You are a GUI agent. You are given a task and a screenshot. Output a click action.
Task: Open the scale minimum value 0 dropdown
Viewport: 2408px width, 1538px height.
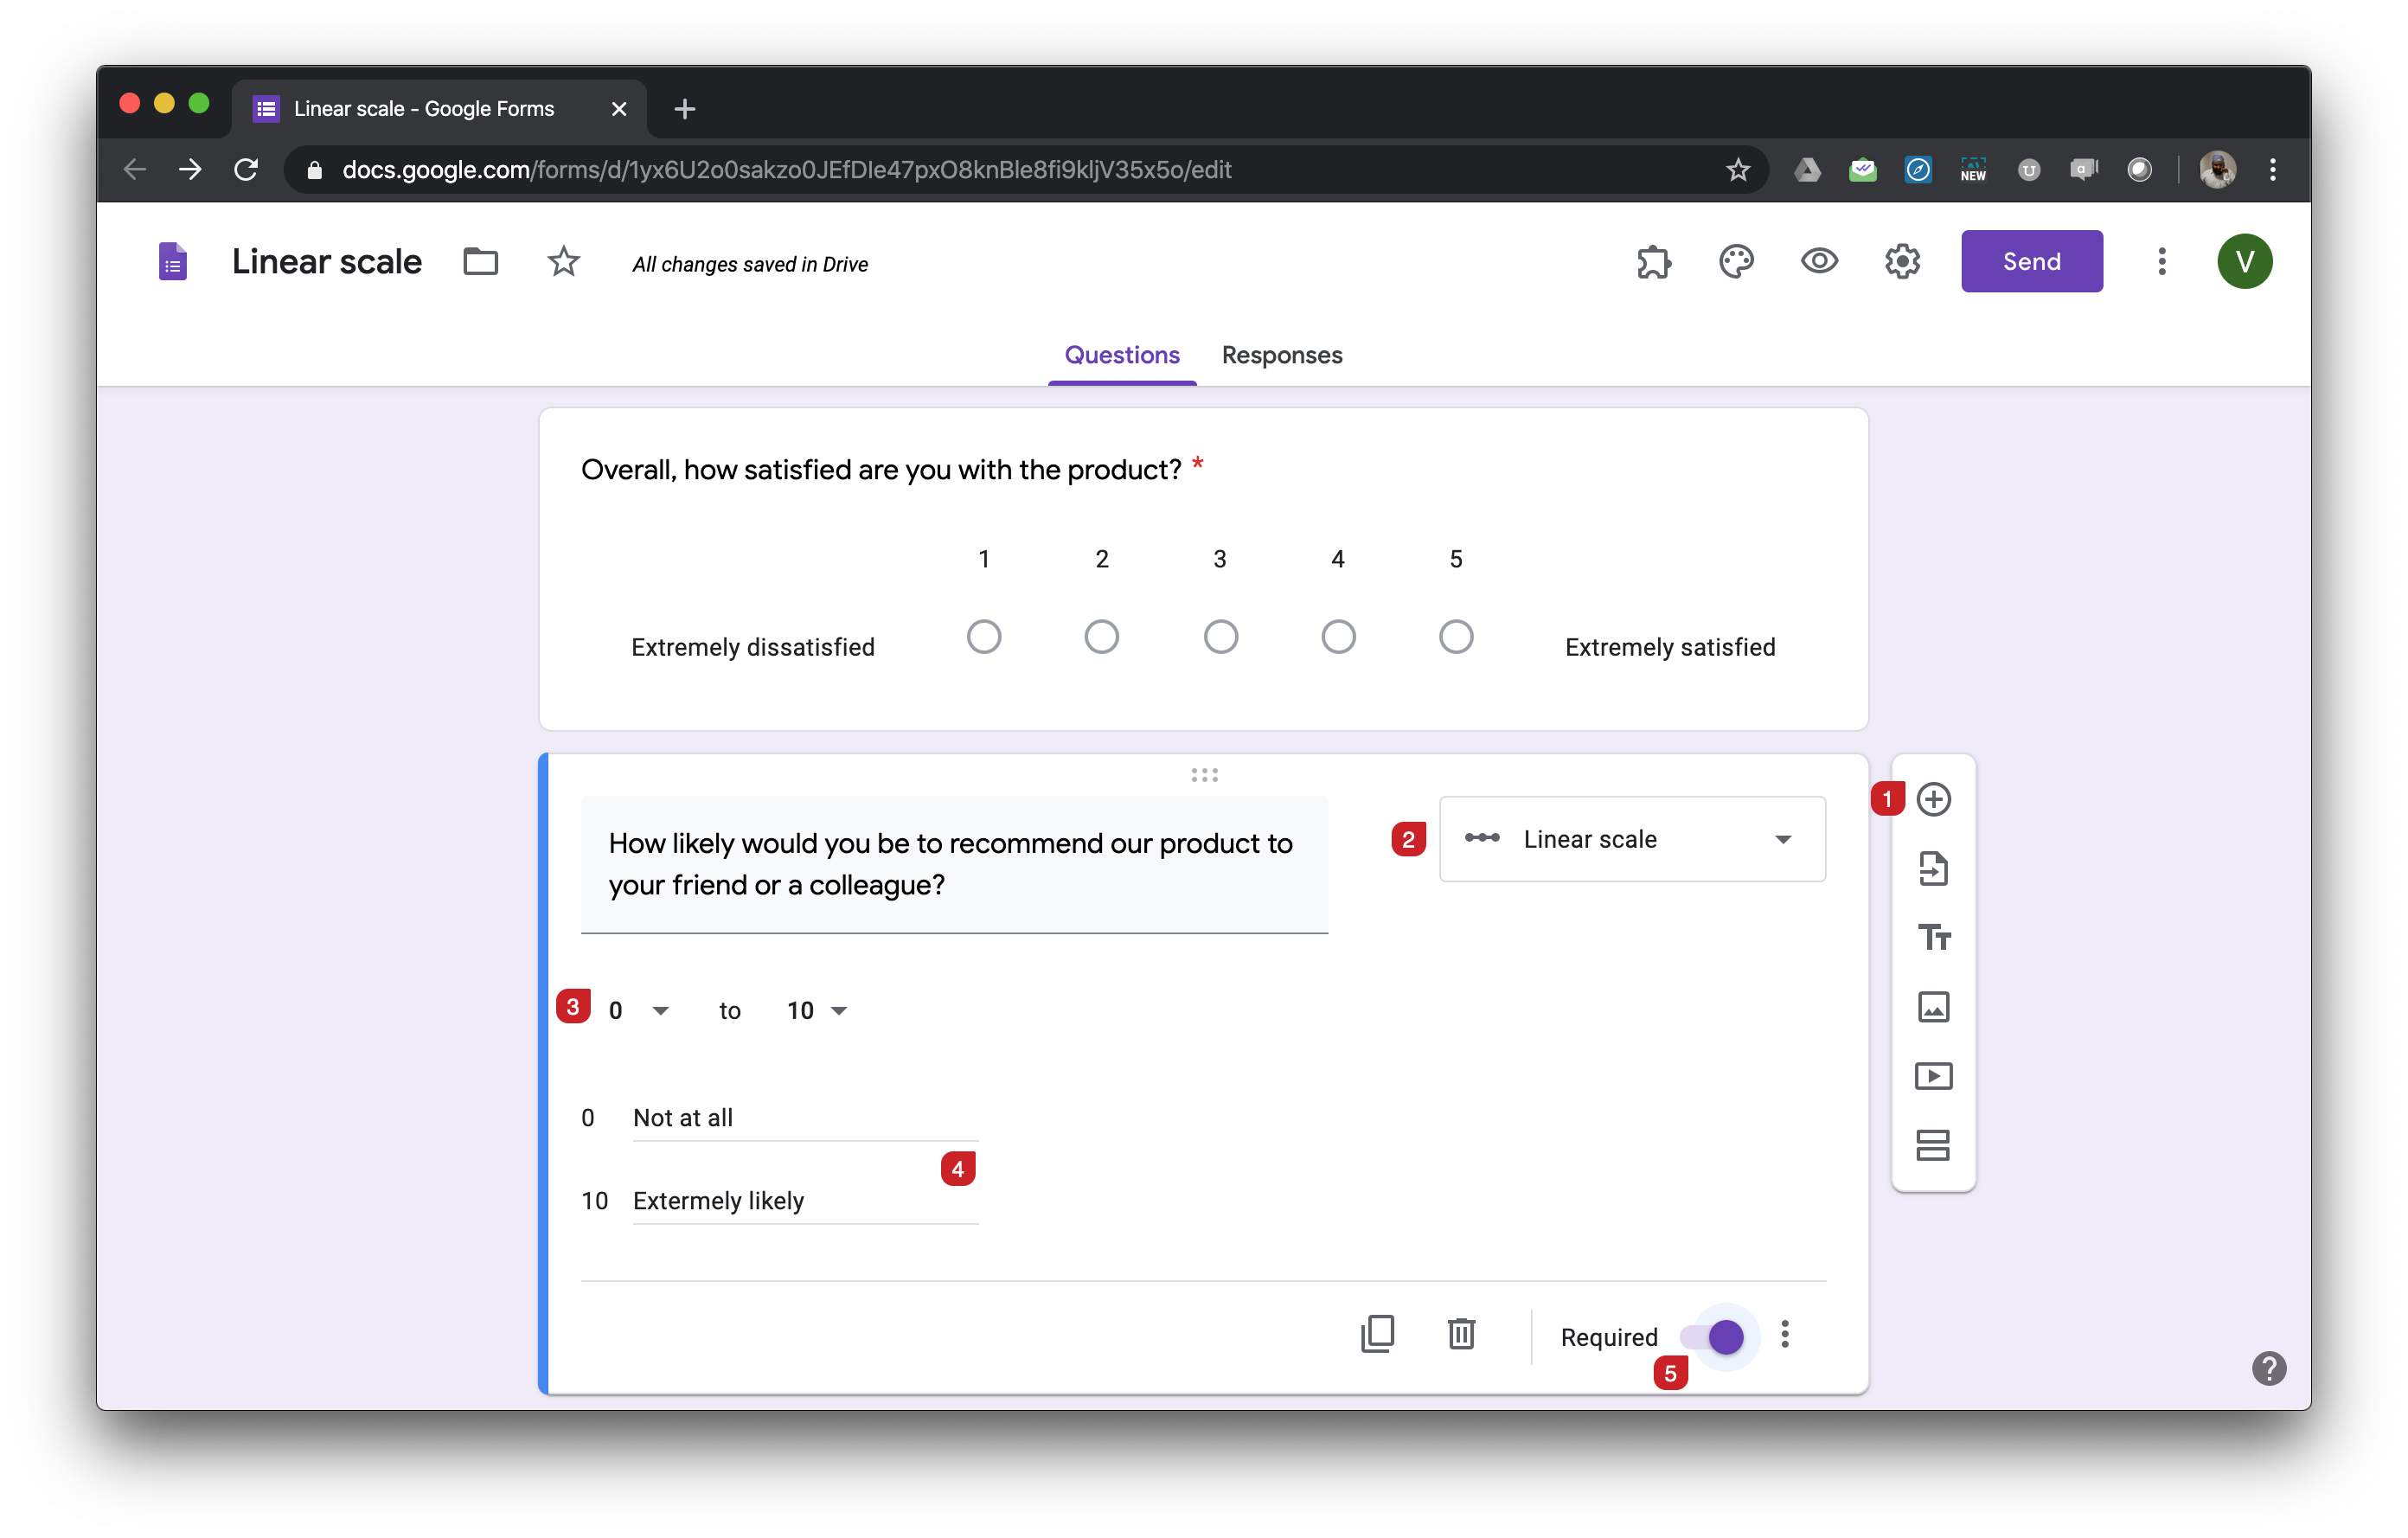(638, 1010)
